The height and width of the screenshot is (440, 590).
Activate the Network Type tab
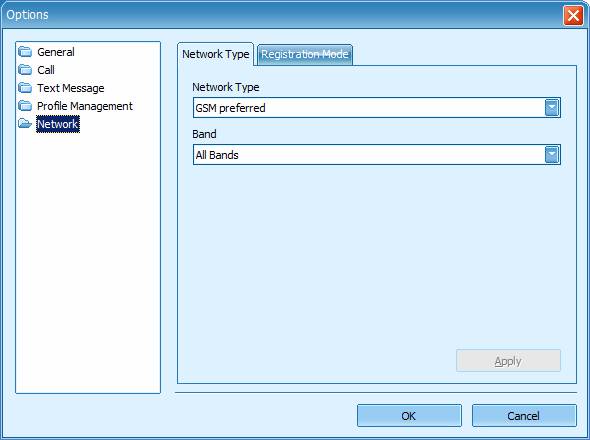coord(216,54)
